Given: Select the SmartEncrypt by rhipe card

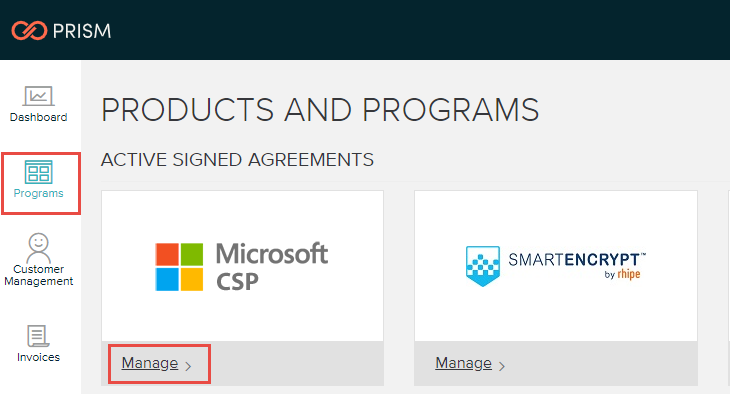Looking at the screenshot, I should tap(556, 288).
